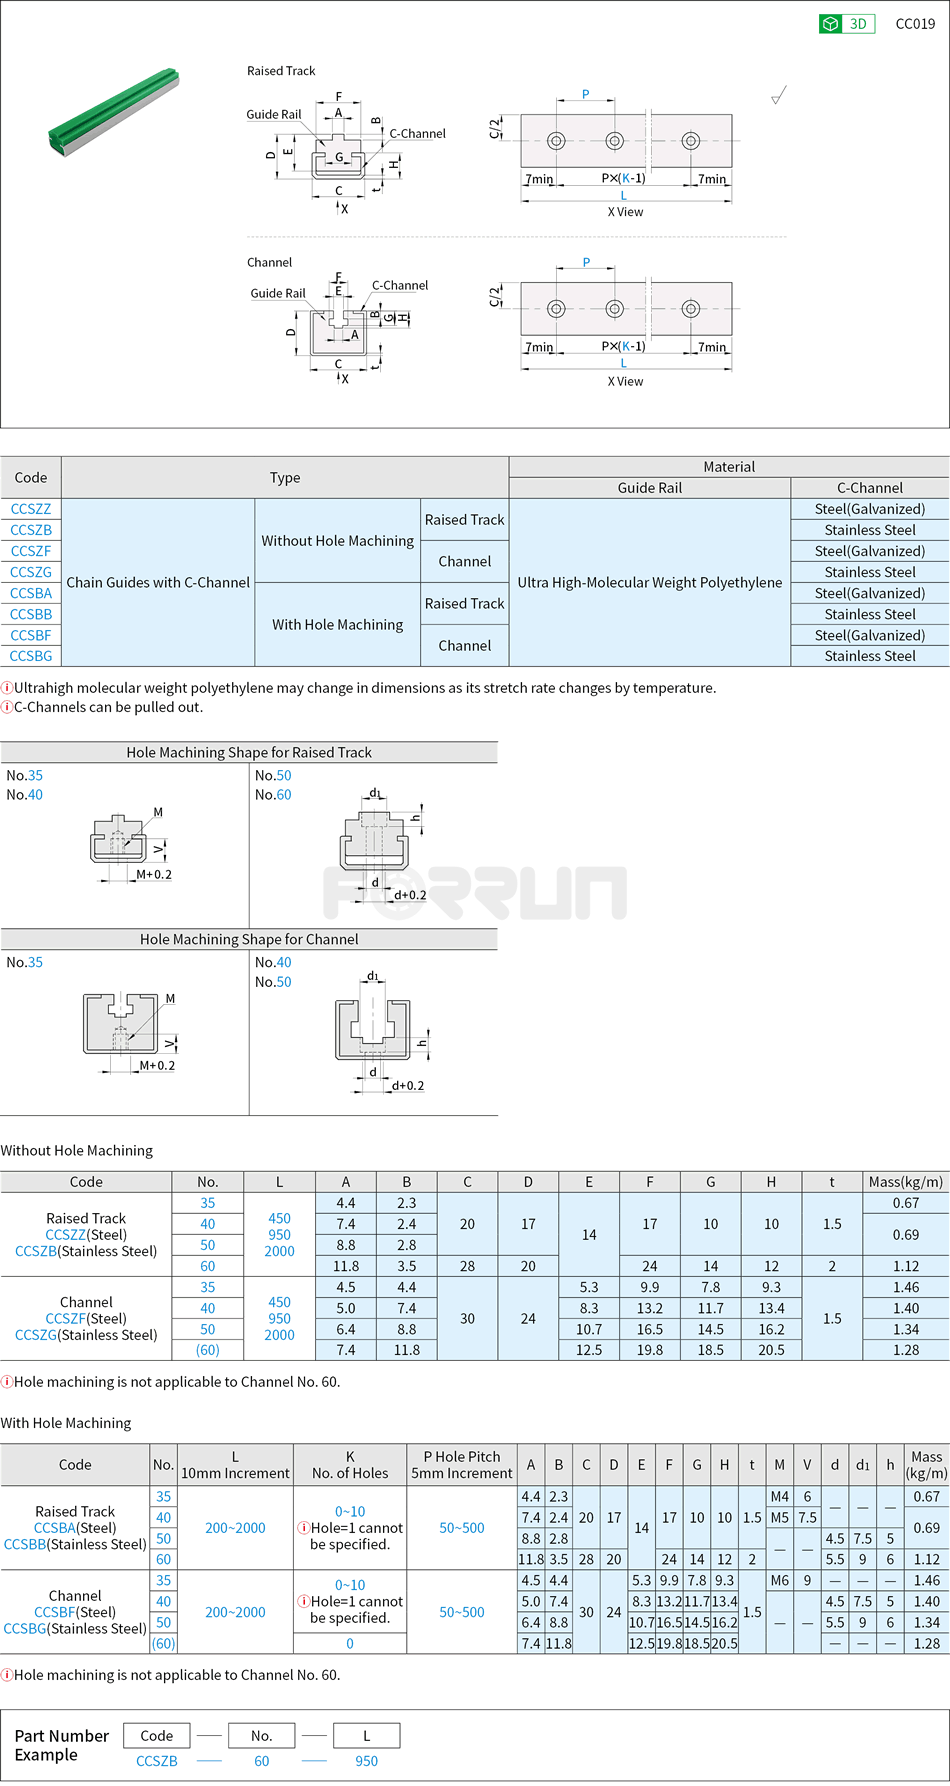
Task: Select No. 60 in Without Hole Machining Raised Track
Action: coord(208,1266)
